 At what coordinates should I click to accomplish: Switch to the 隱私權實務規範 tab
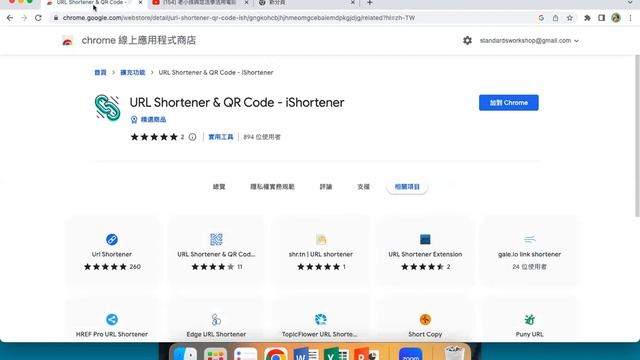(272, 187)
